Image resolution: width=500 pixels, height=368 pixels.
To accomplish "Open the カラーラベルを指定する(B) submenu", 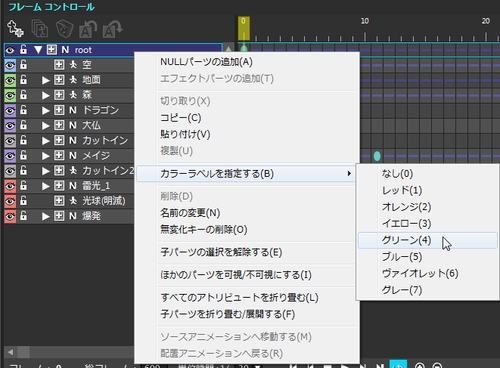I will tap(246, 174).
